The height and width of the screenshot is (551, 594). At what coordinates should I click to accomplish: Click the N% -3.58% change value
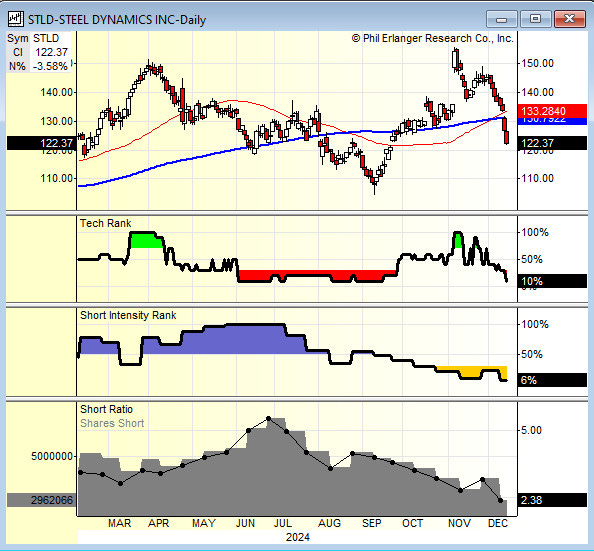39,66
